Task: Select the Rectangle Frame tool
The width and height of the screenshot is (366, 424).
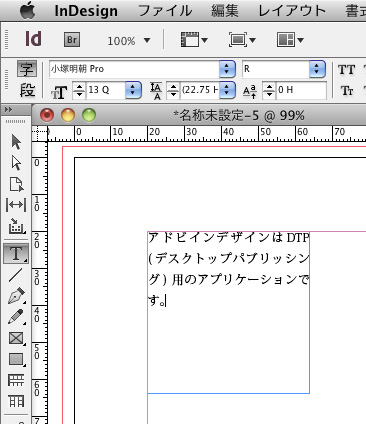Action: [16, 338]
